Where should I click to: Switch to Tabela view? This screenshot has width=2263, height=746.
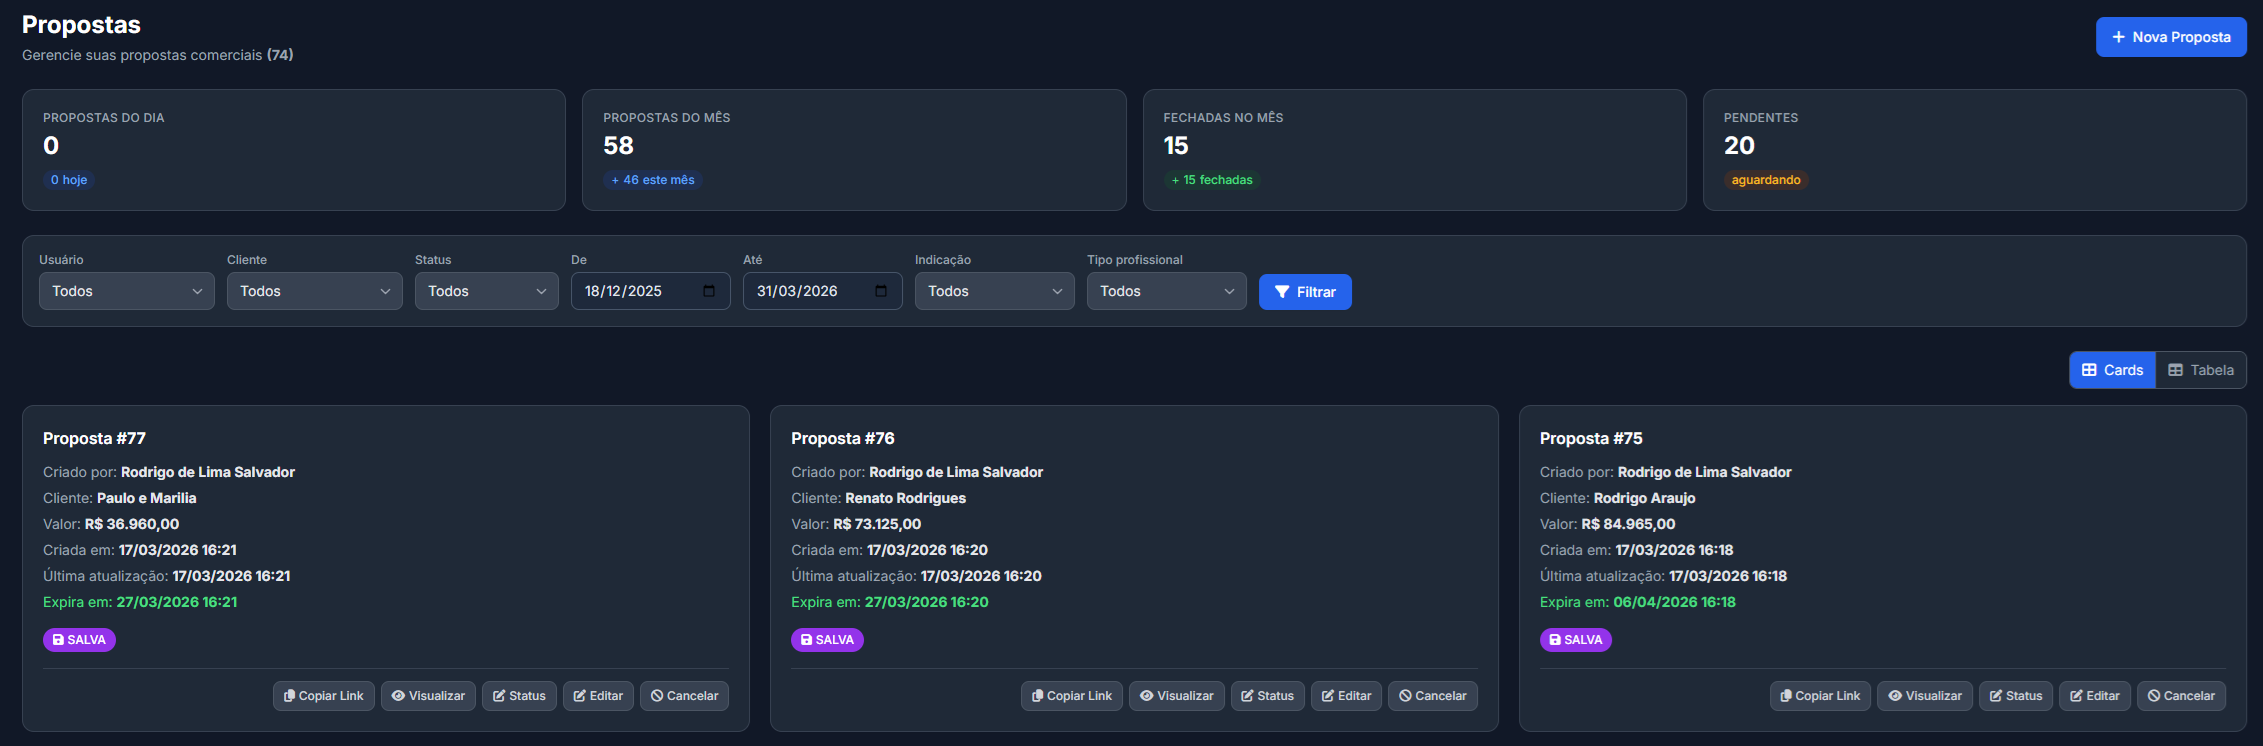(2201, 370)
